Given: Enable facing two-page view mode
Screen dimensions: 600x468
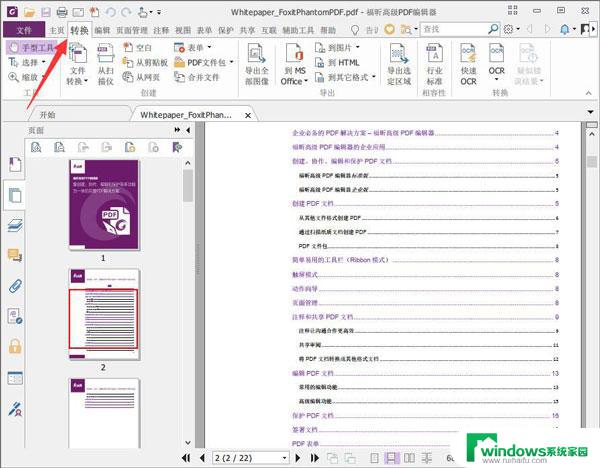Looking at the screenshot, I should click(x=409, y=458).
